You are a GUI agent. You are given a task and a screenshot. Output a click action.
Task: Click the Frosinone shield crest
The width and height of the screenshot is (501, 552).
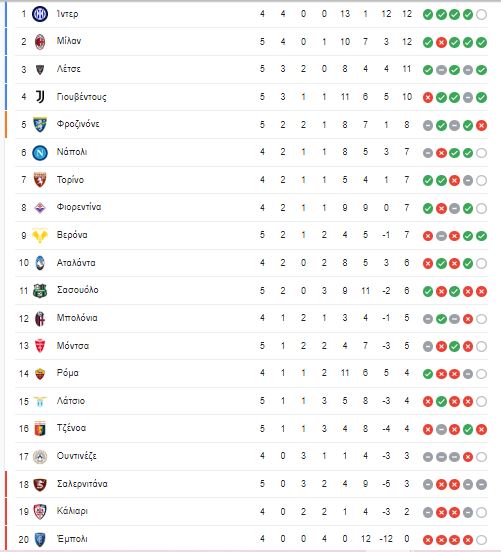[40, 125]
